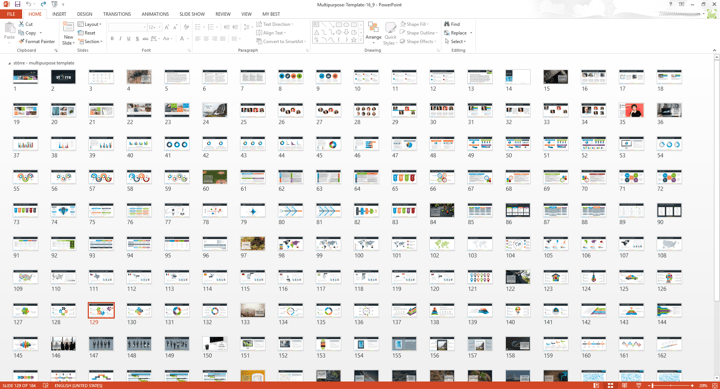
Task: Select slide 1 thumbnail
Action: pyautogui.click(x=25, y=77)
